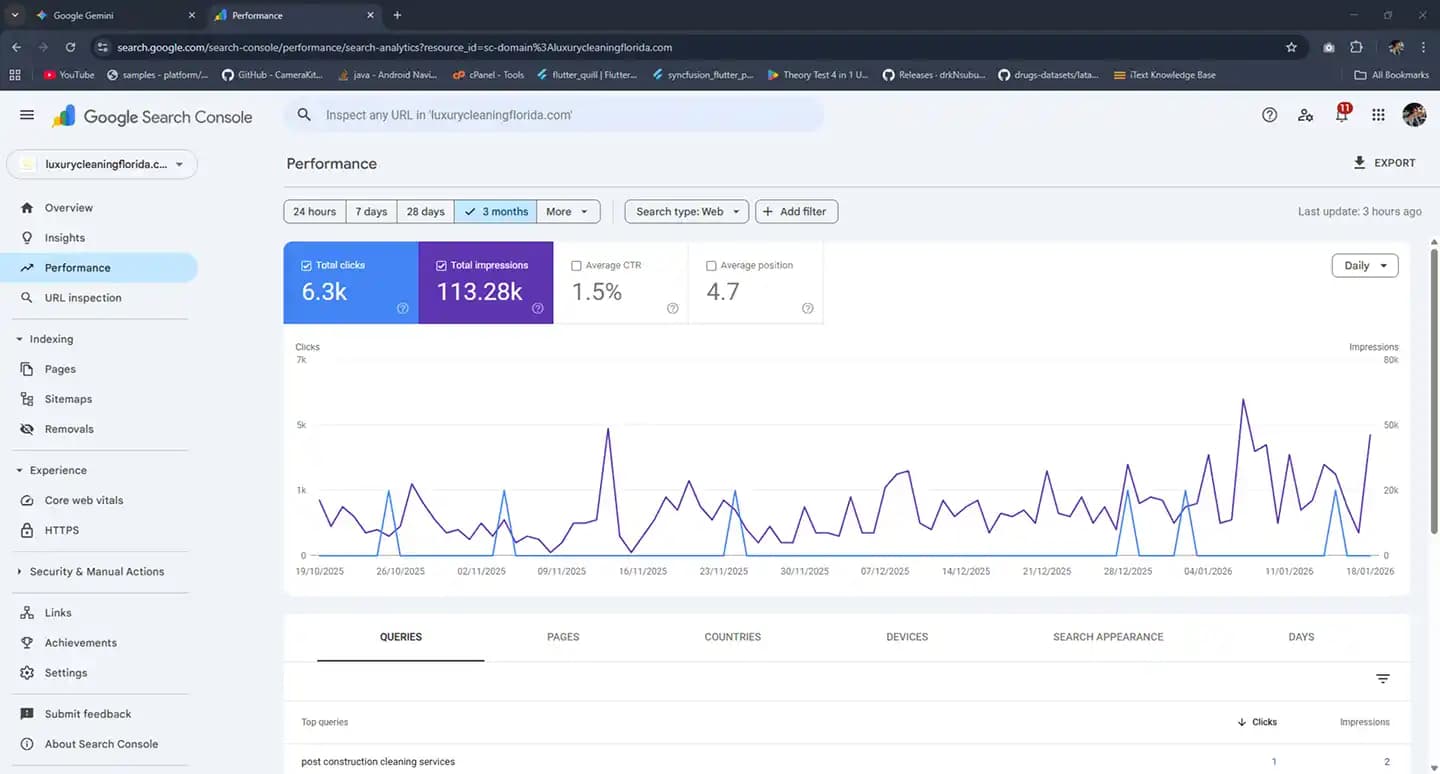Viewport: 1440px width, 774px height.
Task: Open the manage users icon
Action: click(1305, 115)
